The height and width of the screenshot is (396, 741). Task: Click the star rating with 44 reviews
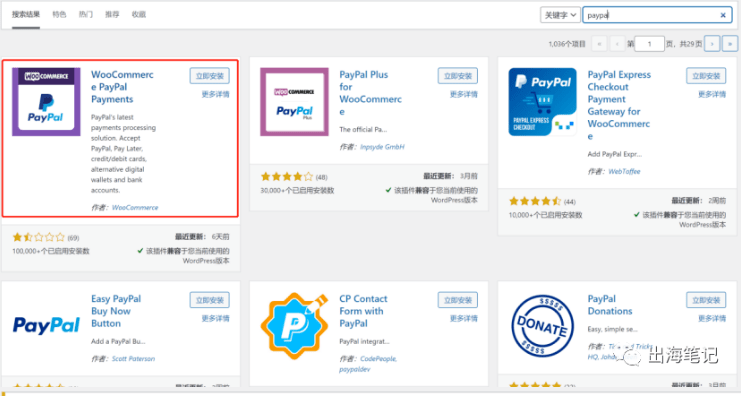[x=535, y=201]
